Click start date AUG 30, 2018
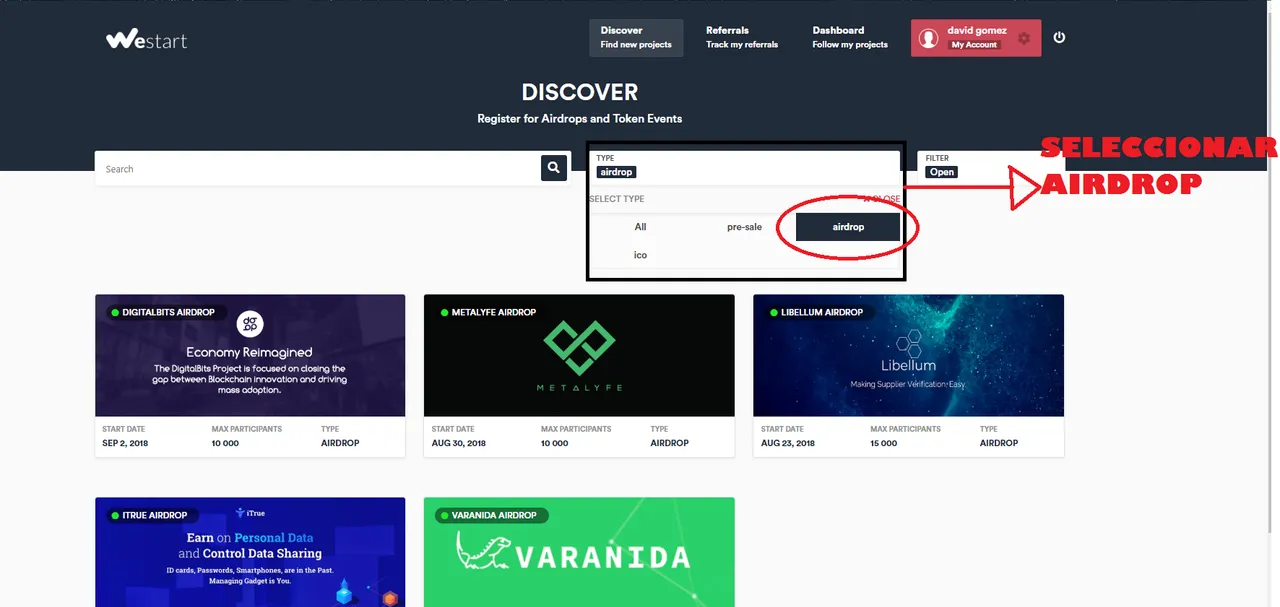This screenshot has height=607, width=1280. point(458,443)
